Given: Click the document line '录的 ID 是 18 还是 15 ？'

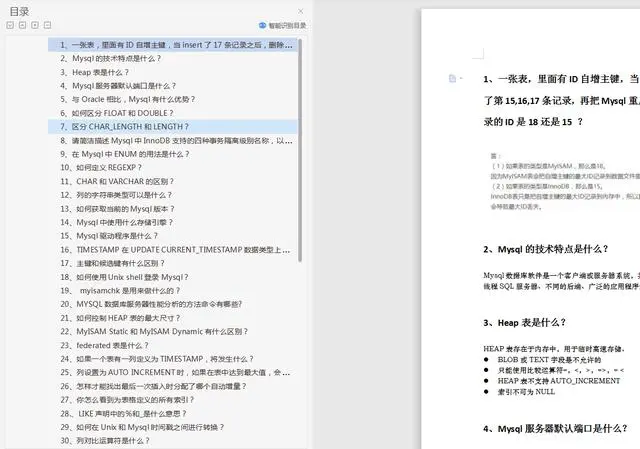Looking at the screenshot, I should point(533,122).
